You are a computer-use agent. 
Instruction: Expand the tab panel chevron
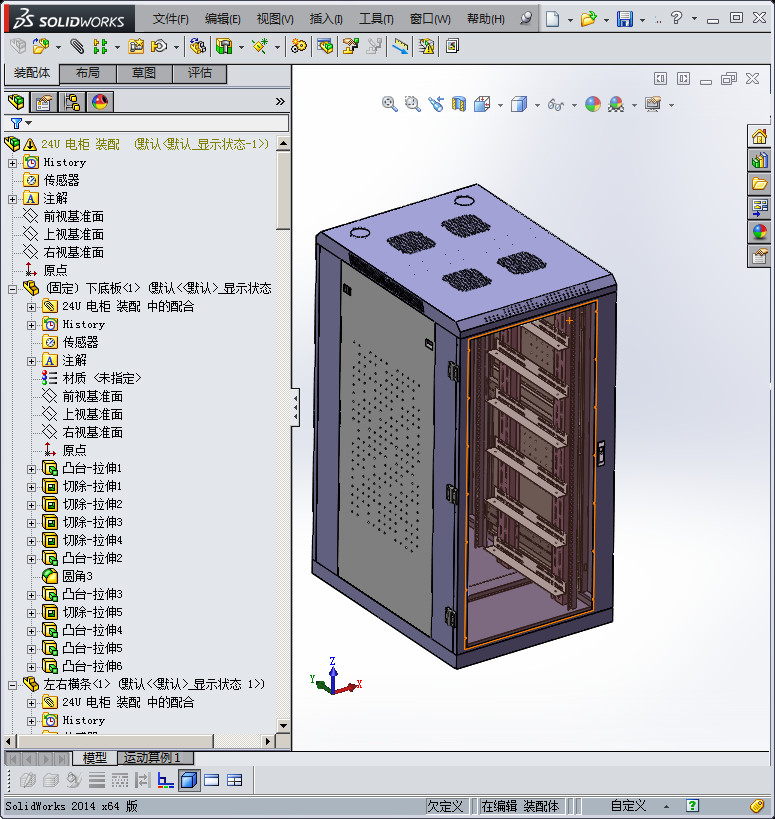[x=280, y=101]
